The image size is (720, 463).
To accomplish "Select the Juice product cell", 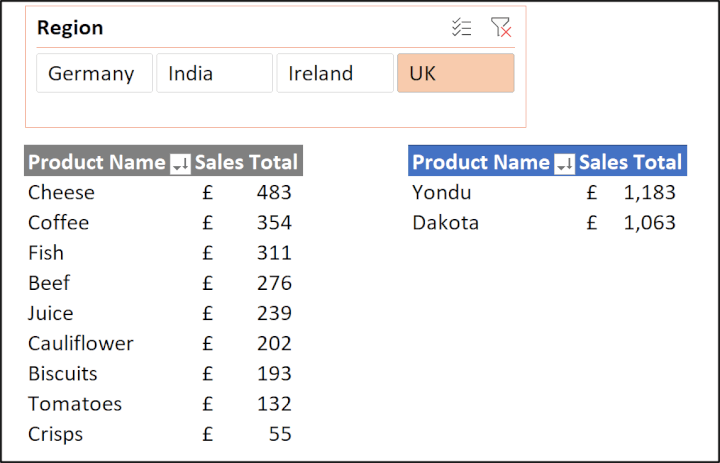I will [51, 313].
